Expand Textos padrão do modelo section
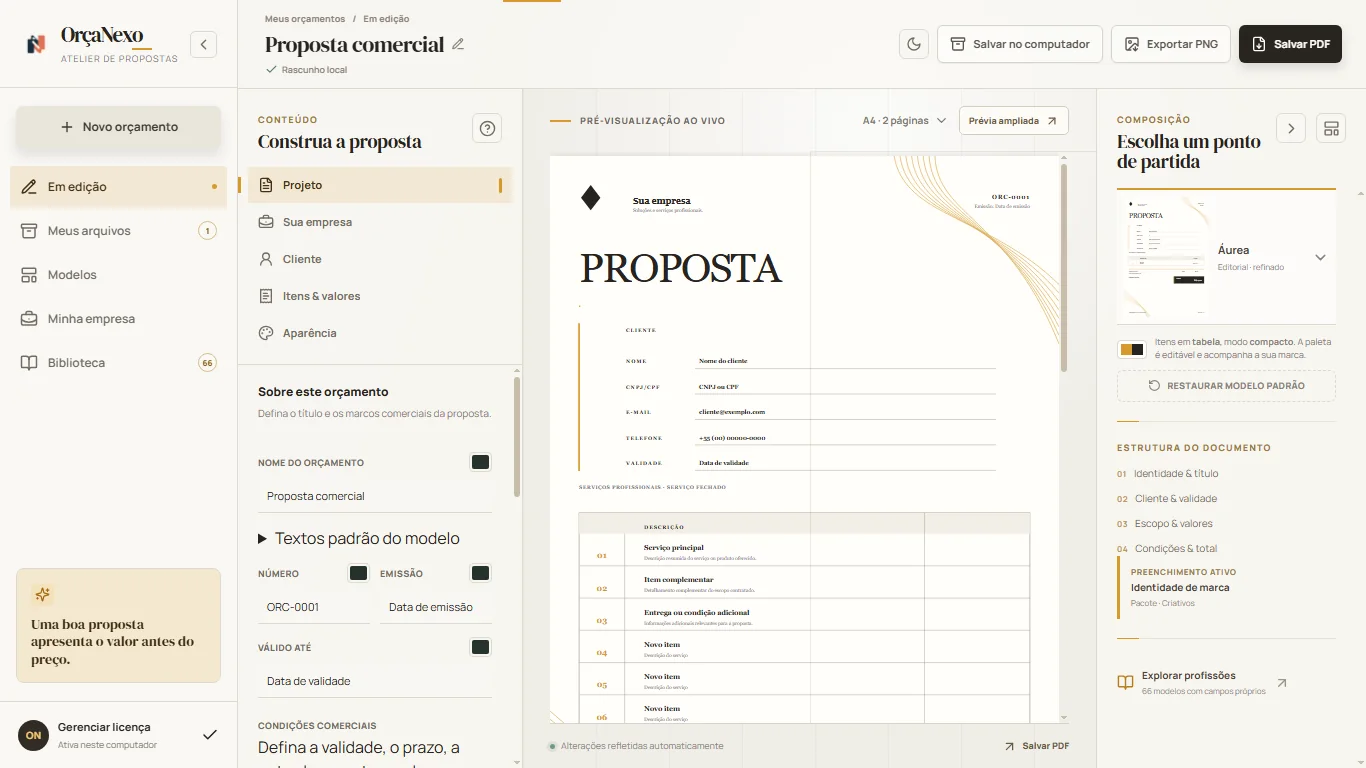The height and width of the screenshot is (768, 1366). (x=359, y=538)
